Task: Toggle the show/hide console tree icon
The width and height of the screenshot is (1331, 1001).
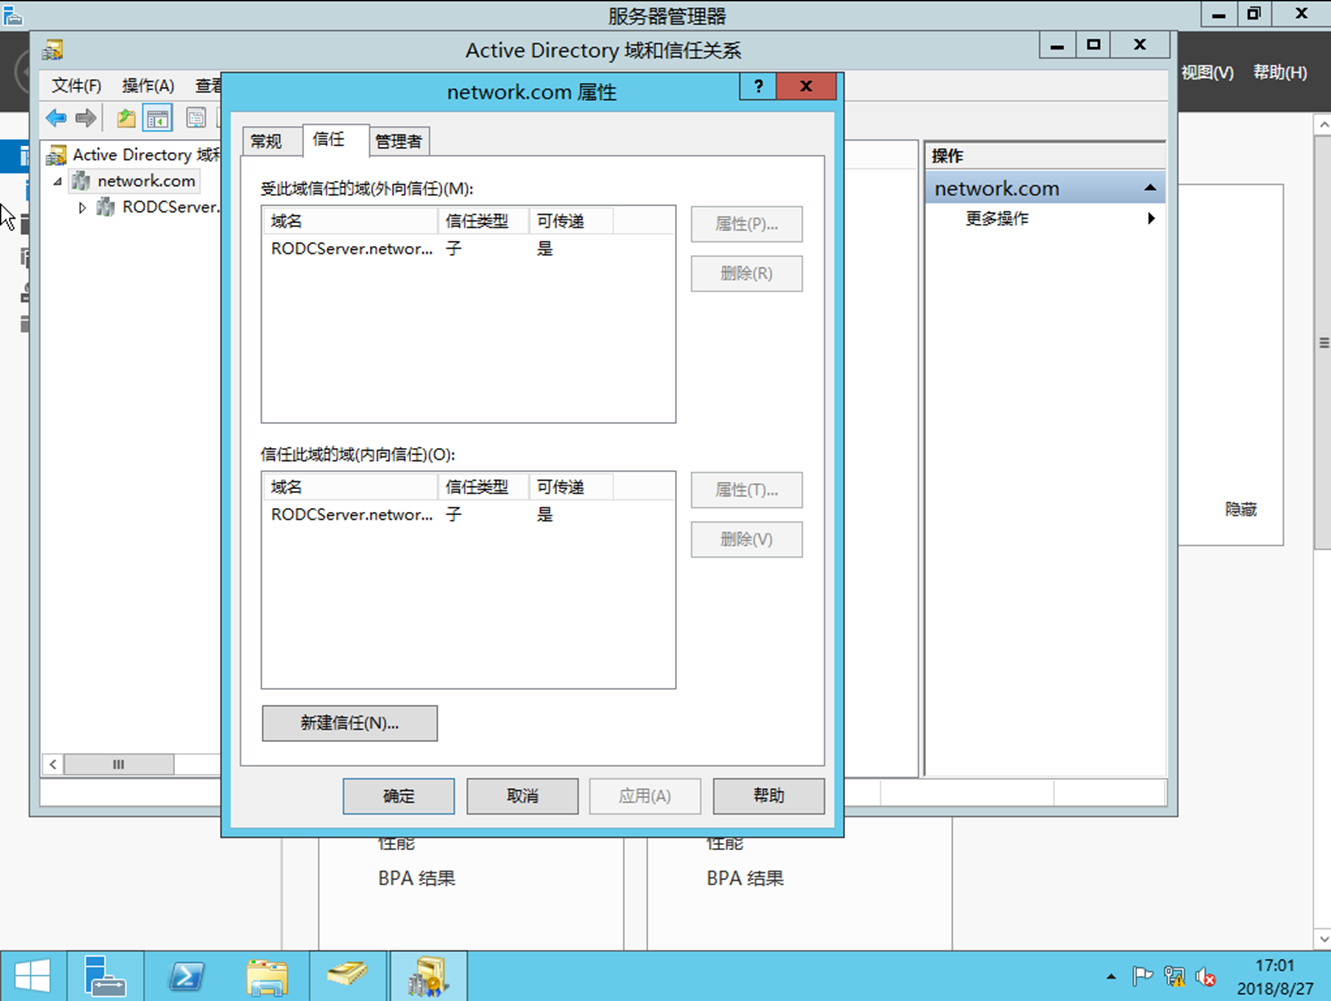Action: click(158, 118)
